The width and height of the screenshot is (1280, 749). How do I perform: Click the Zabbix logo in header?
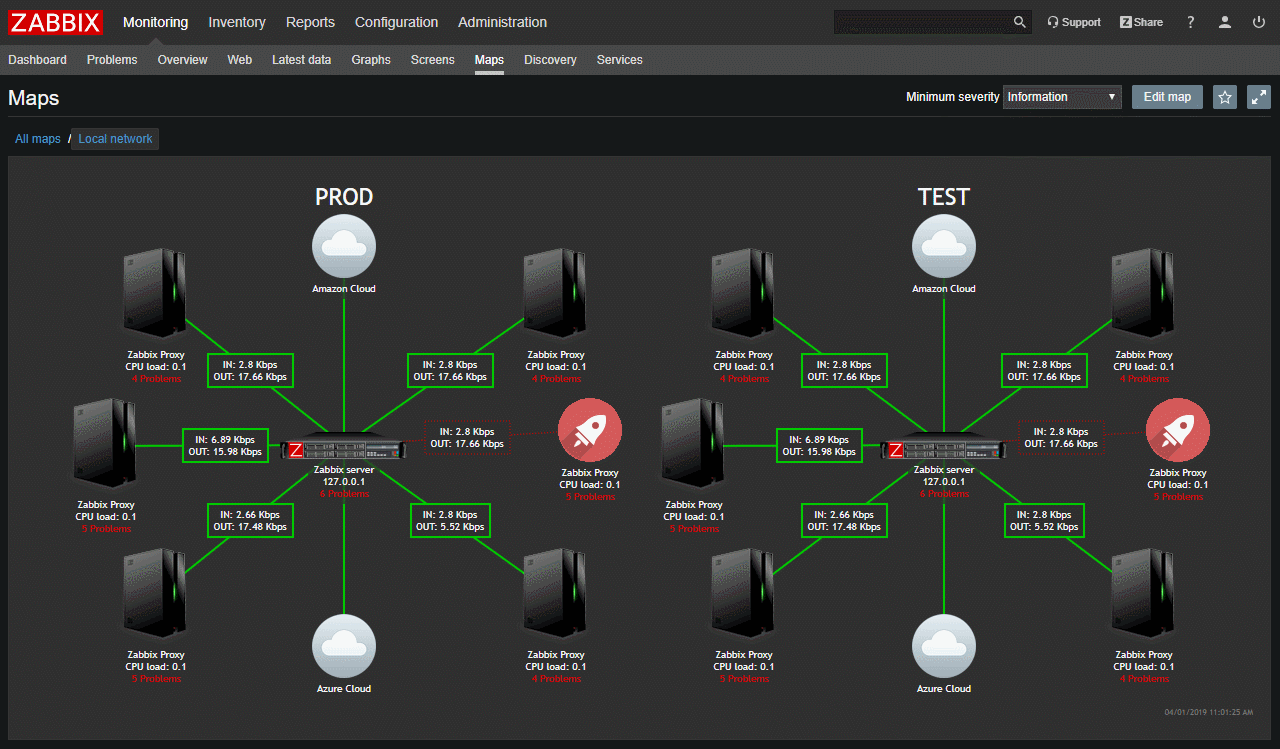[x=56, y=22]
